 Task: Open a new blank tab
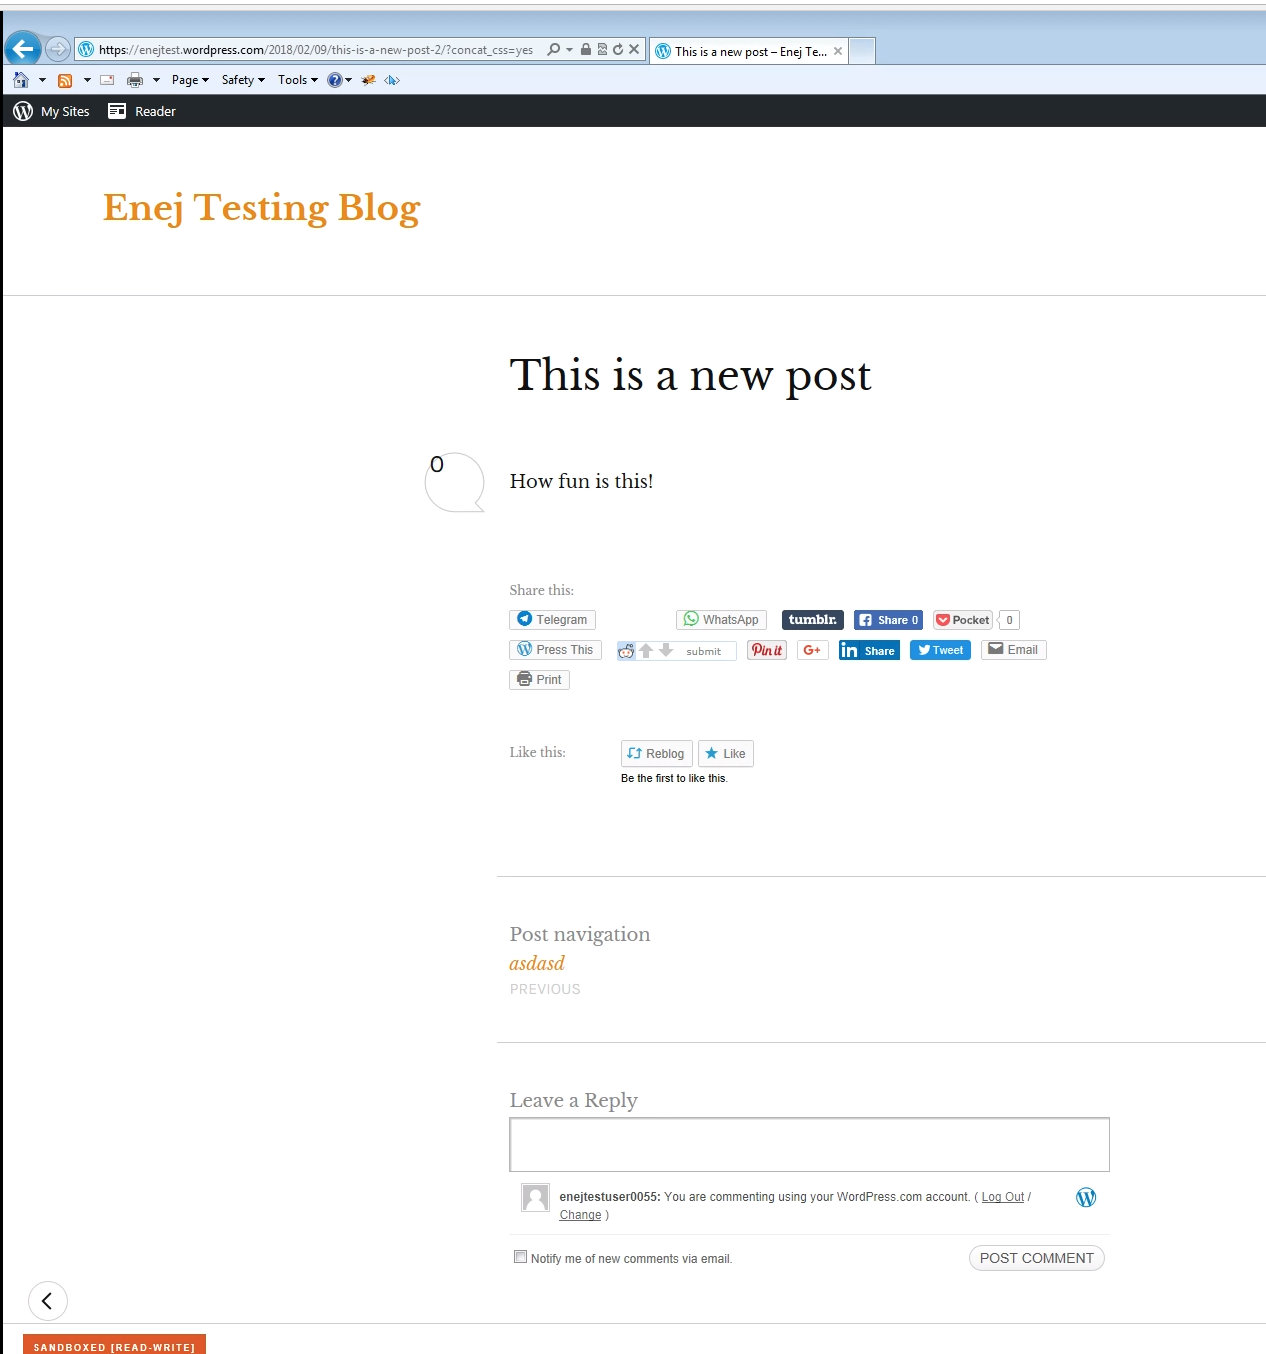pyautogui.click(x=862, y=51)
